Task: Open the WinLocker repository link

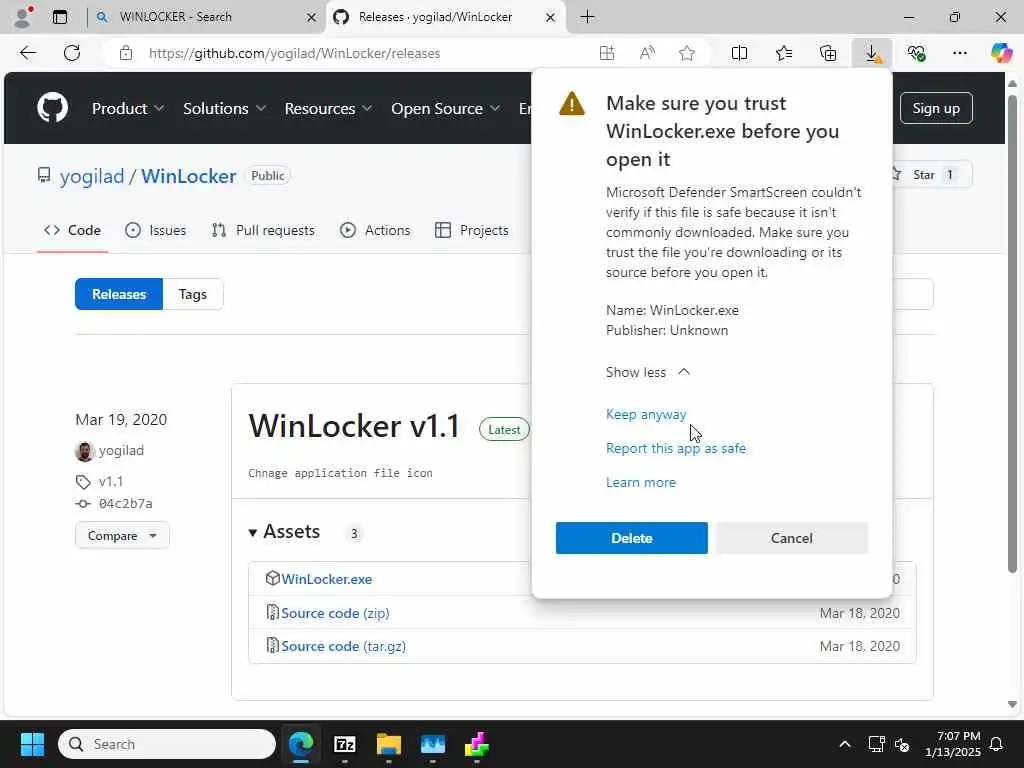Action: tap(188, 176)
